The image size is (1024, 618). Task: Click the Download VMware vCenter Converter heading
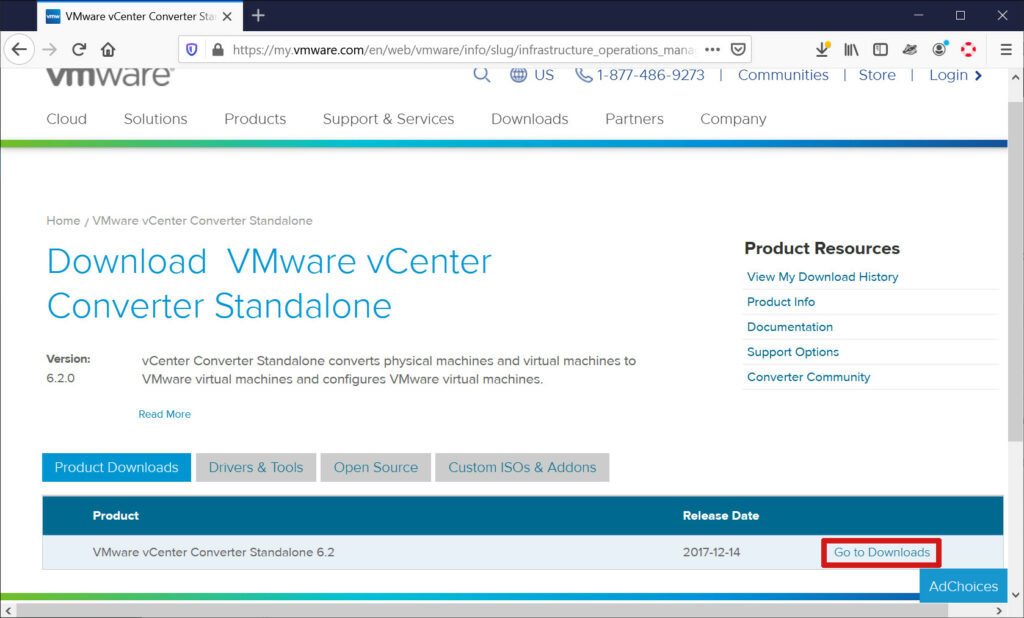pos(269,284)
